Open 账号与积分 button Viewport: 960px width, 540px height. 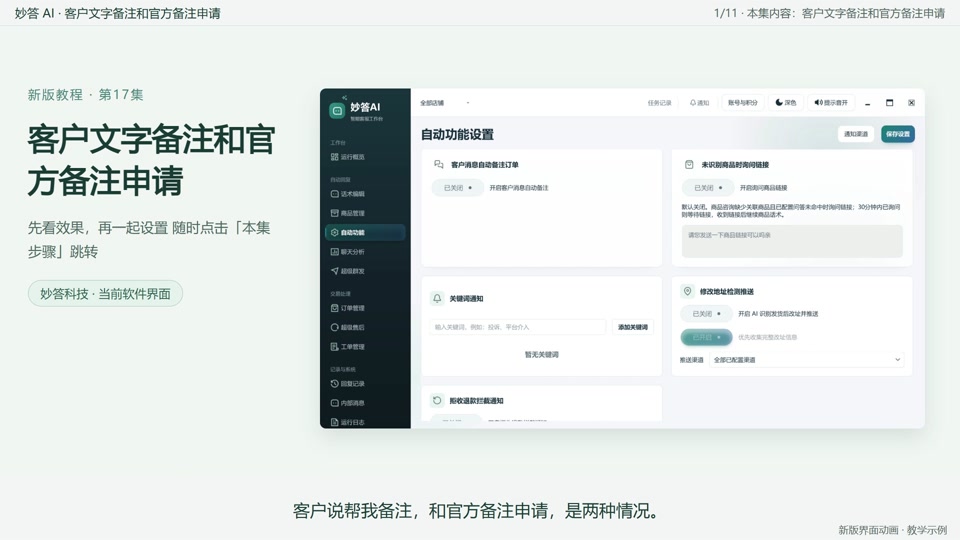click(742, 103)
